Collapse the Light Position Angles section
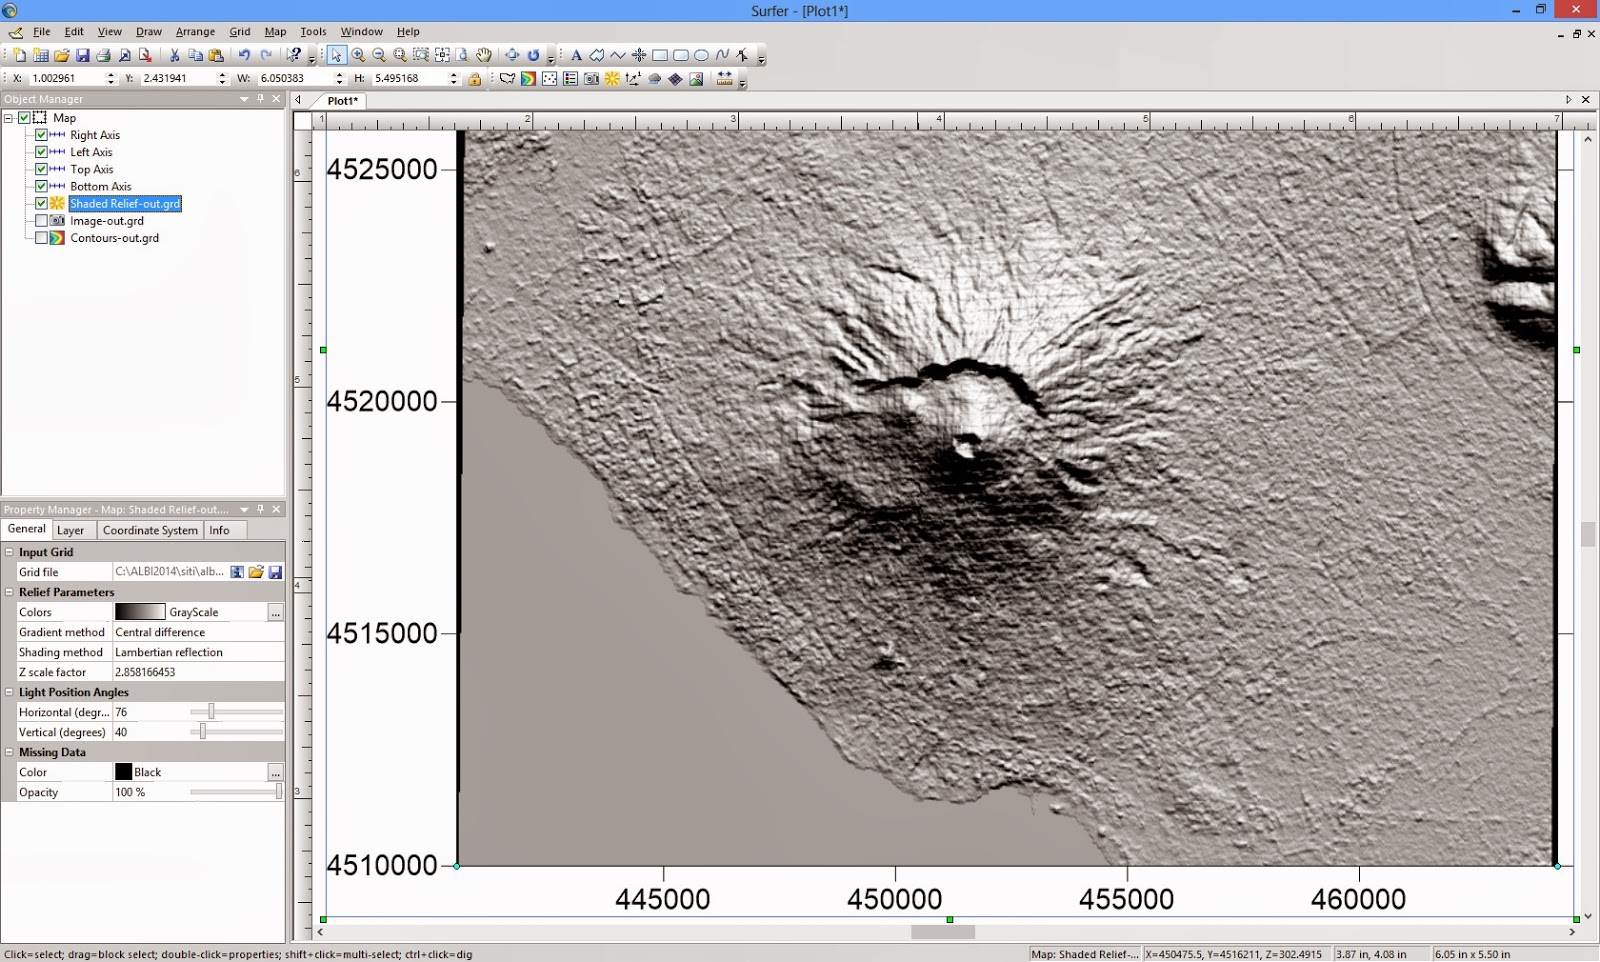 pyautogui.click(x=9, y=692)
